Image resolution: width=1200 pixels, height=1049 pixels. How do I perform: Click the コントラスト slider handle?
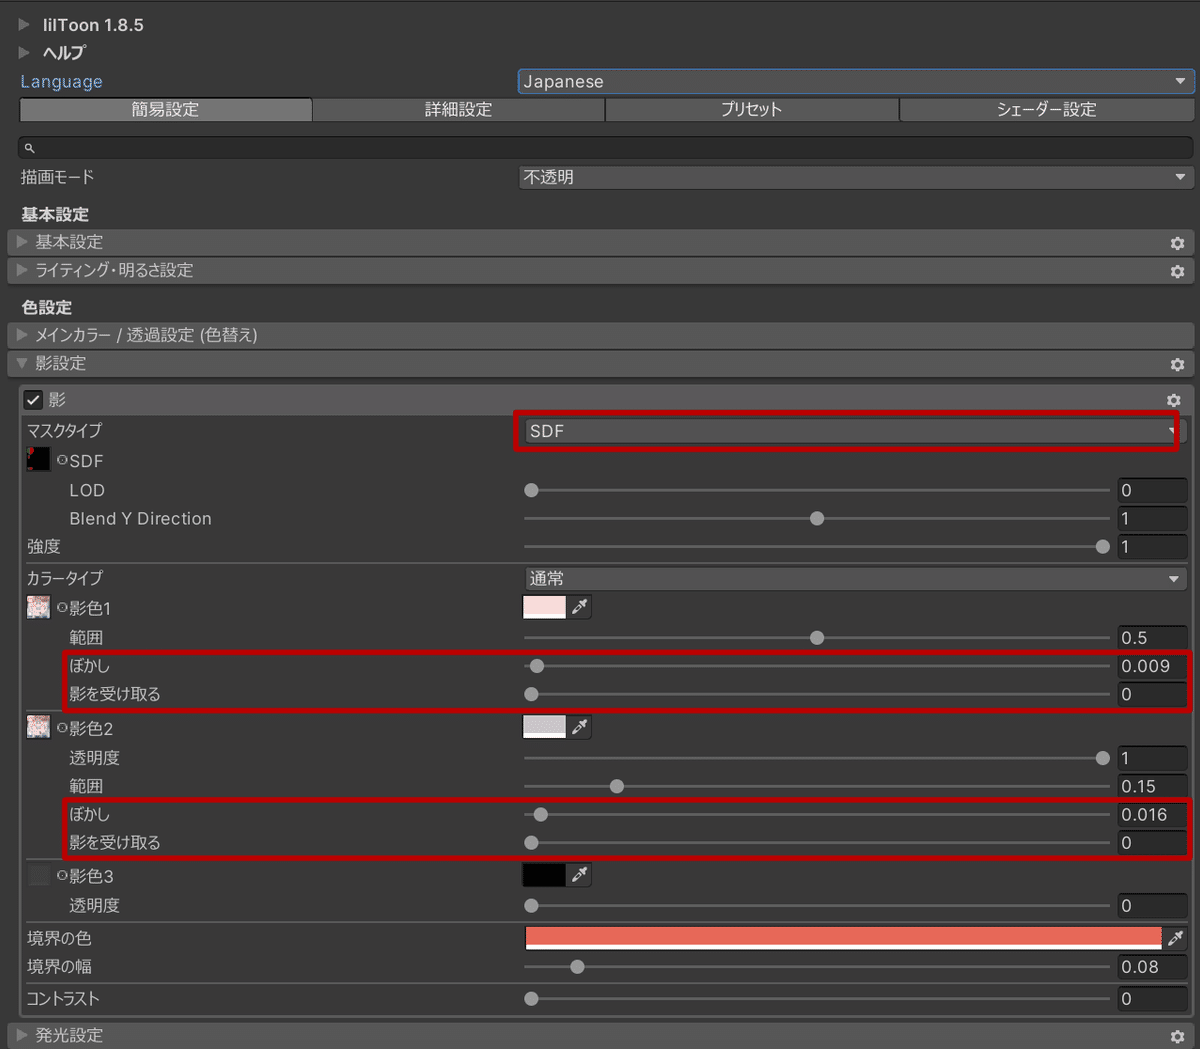click(531, 998)
